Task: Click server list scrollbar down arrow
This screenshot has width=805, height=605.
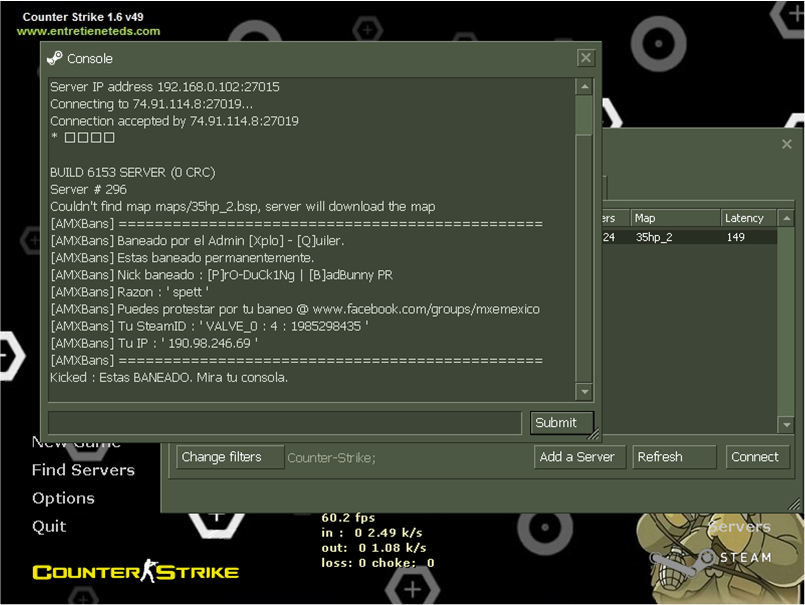Action: [x=787, y=425]
